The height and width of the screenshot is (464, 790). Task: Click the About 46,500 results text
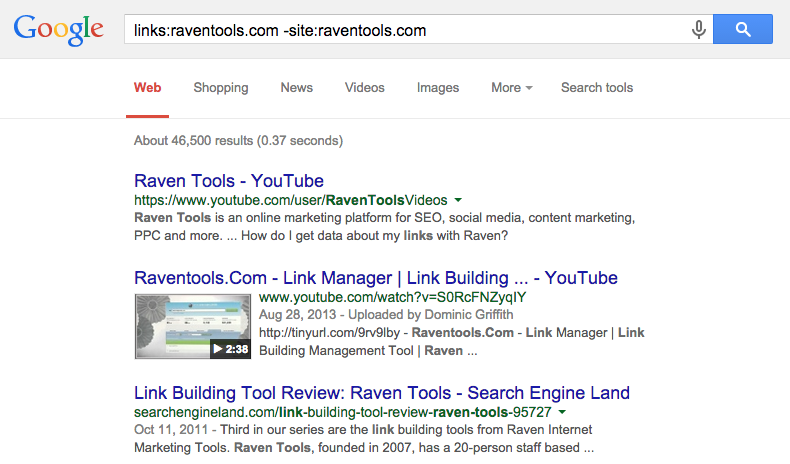238,141
